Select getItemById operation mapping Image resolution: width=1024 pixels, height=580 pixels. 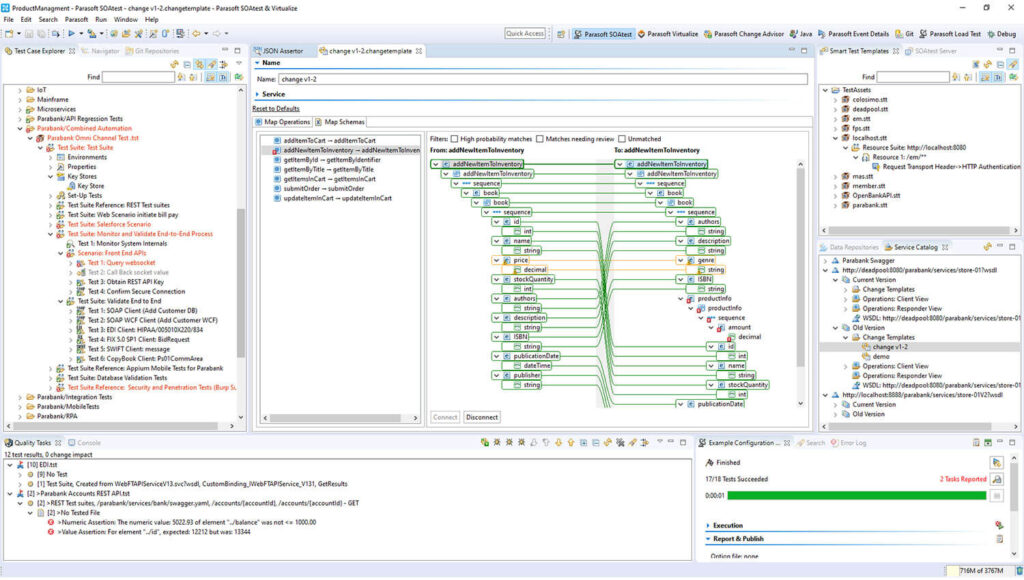click(332, 160)
